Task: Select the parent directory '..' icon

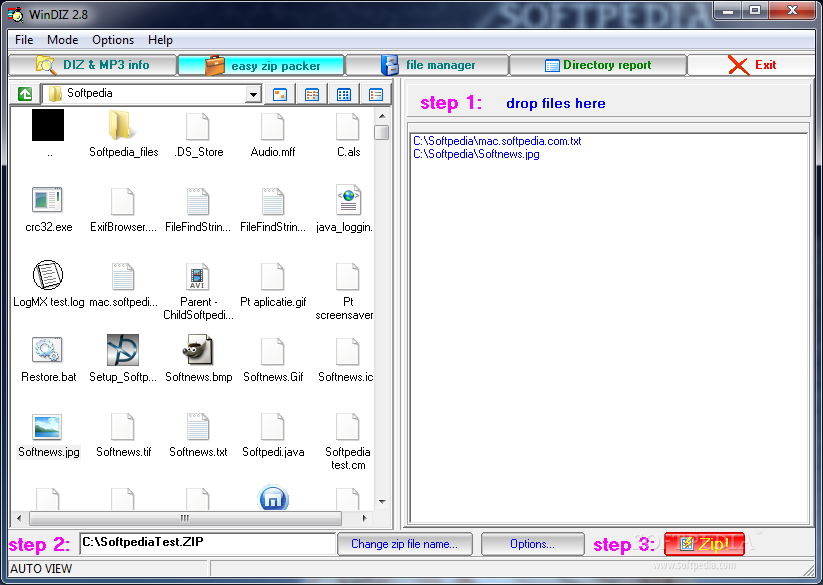Action: [48, 125]
